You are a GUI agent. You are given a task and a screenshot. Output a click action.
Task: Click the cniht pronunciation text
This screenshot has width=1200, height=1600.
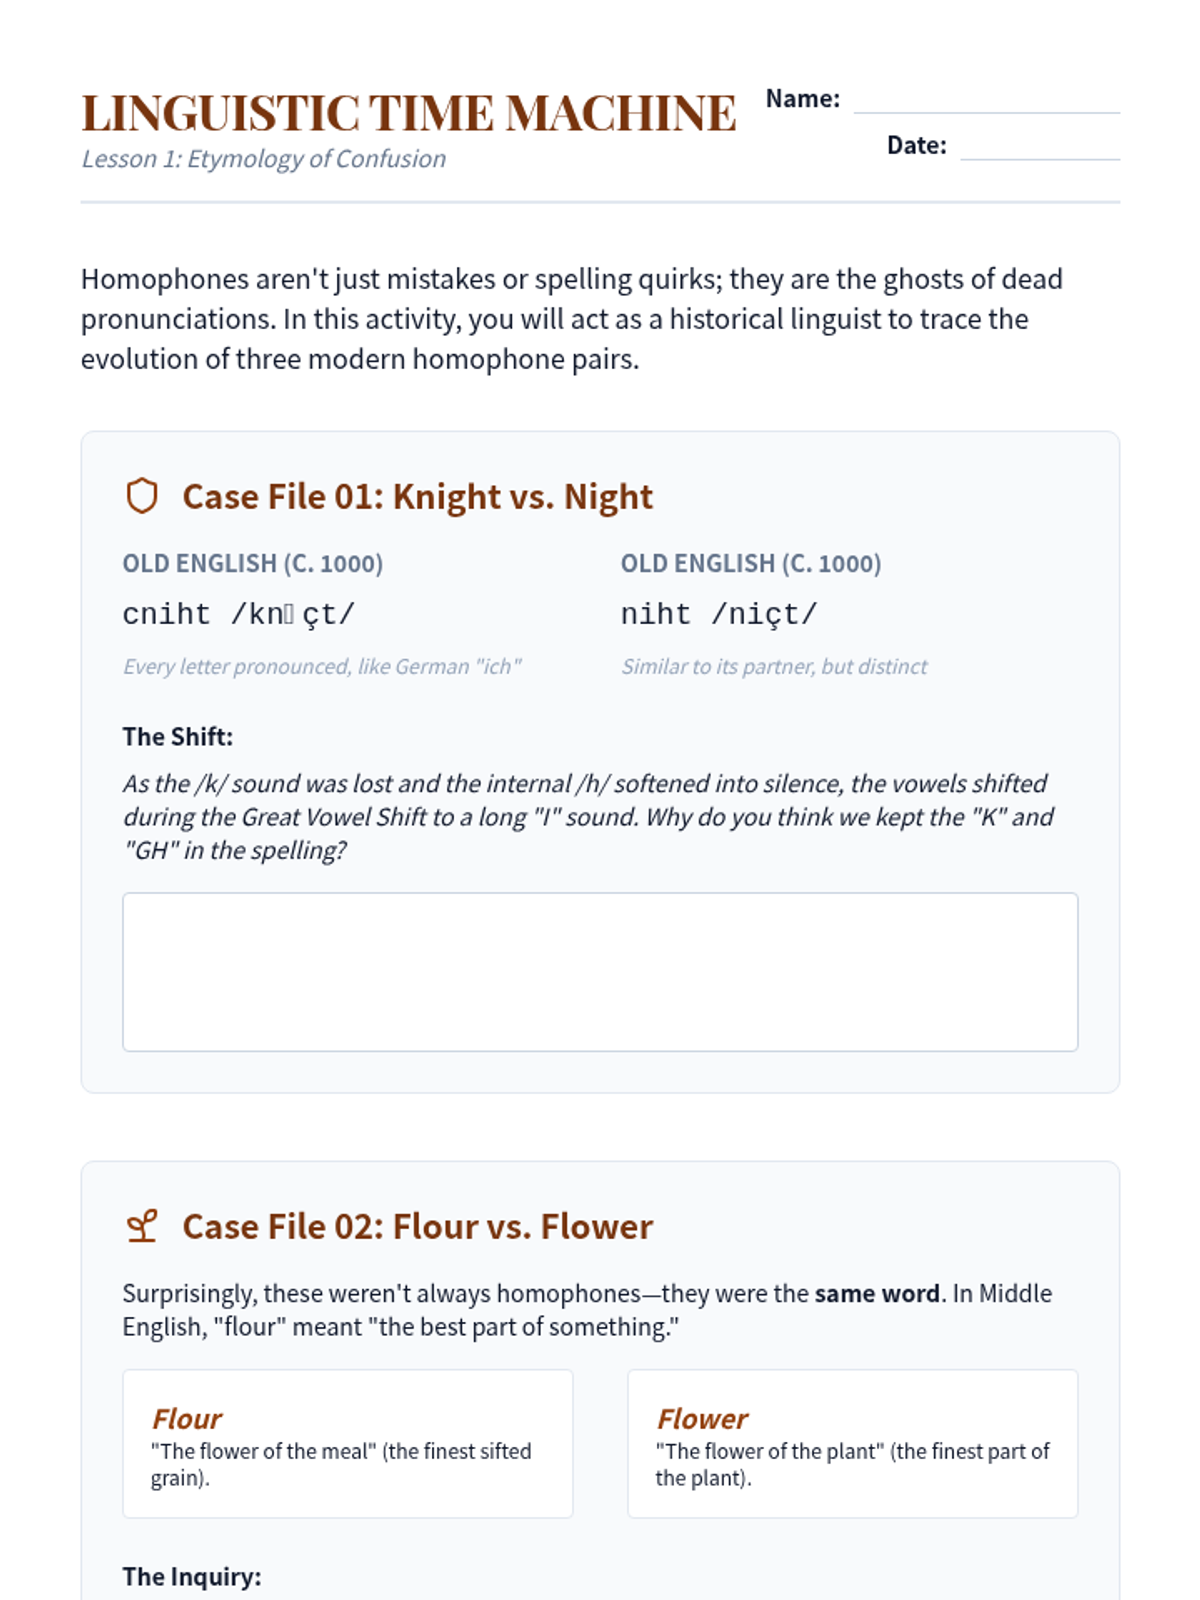(239, 614)
